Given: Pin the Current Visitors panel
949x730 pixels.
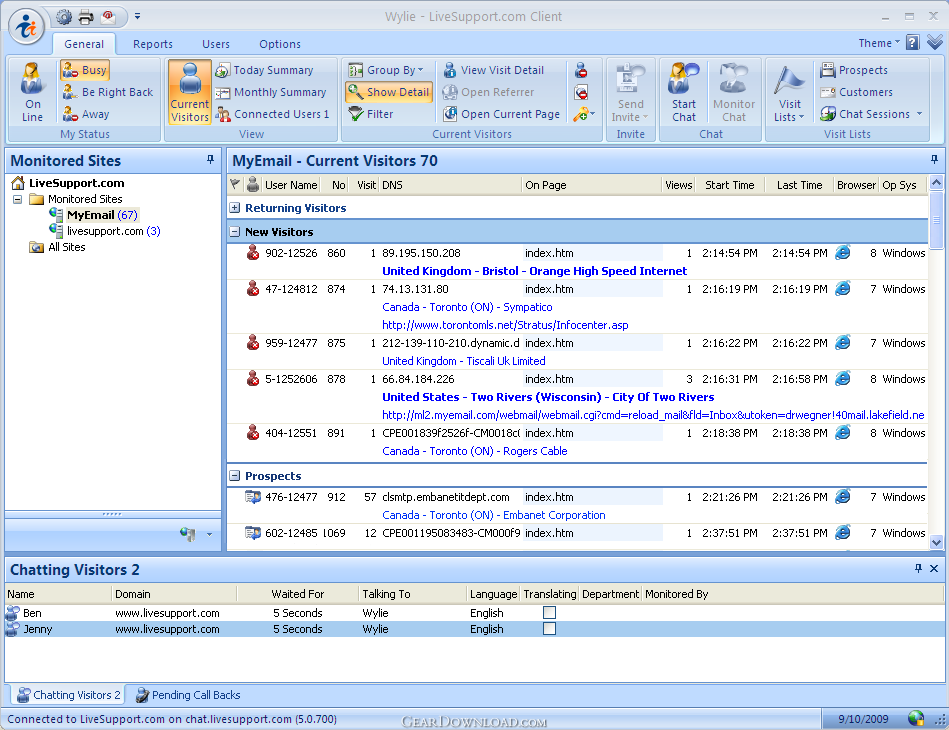Looking at the screenshot, I should coord(934,160).
